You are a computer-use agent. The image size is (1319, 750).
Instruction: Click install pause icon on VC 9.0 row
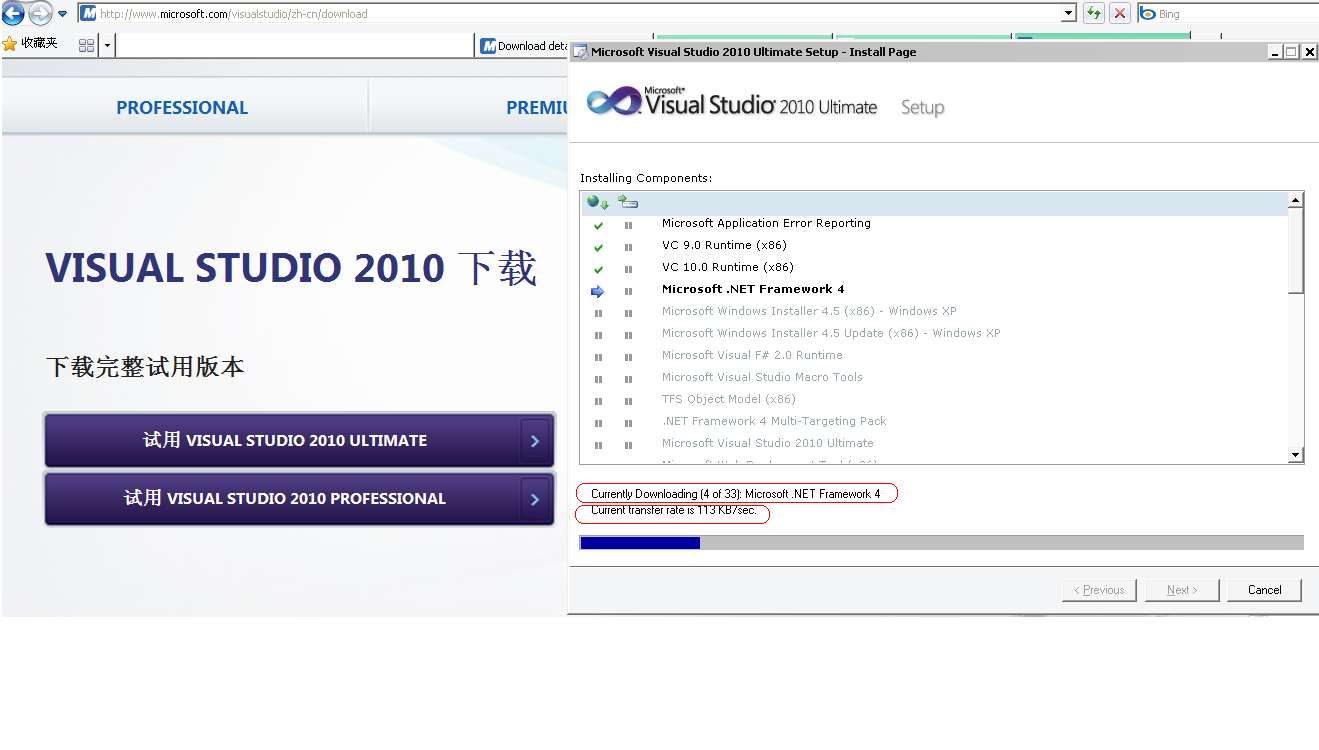(x=628, y=247)
